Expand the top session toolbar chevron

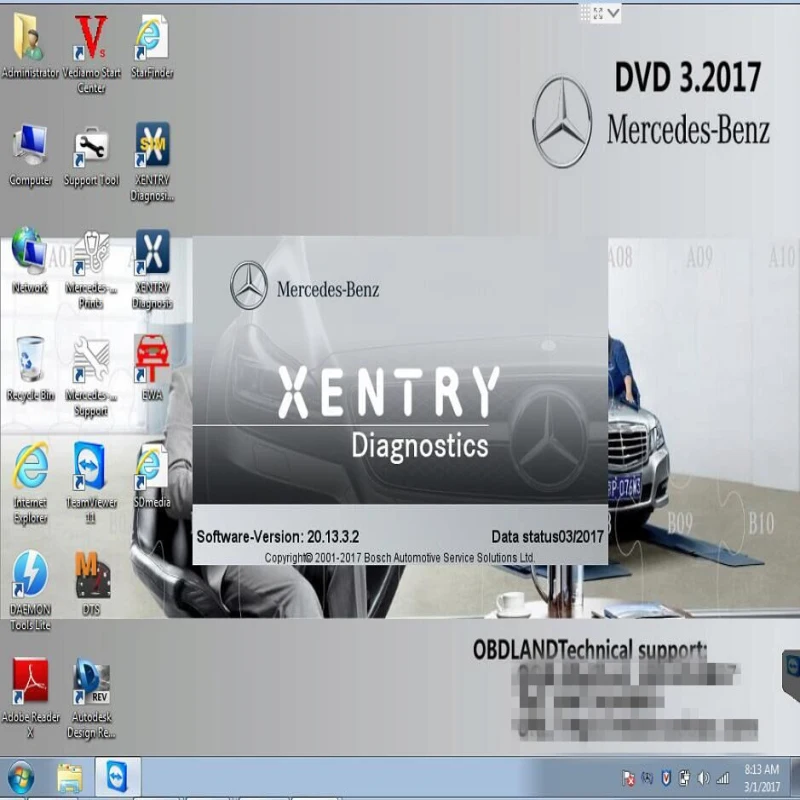coord(614,12)
